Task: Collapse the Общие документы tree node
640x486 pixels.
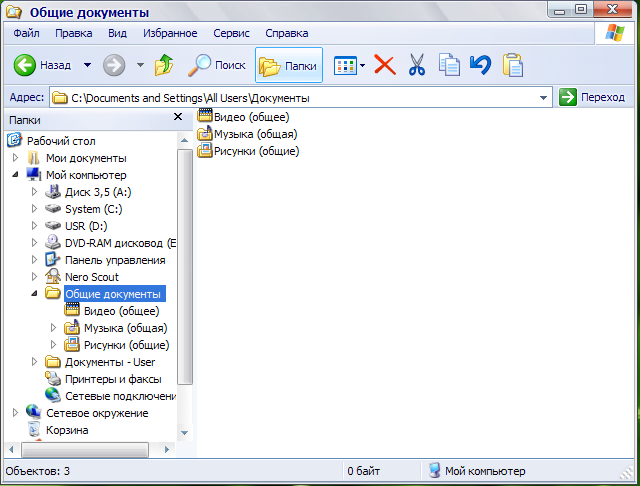Action: tap(34, 293)
